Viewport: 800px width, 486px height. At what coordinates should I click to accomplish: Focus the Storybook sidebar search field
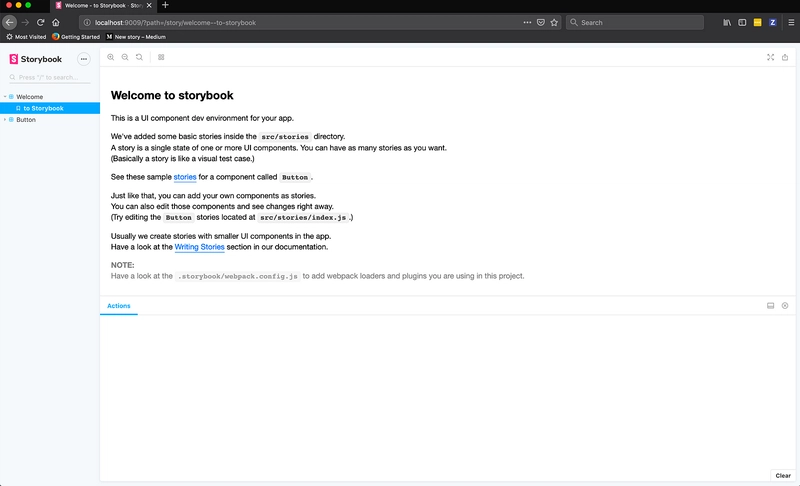pyautogui.click(x=49, y=78)
